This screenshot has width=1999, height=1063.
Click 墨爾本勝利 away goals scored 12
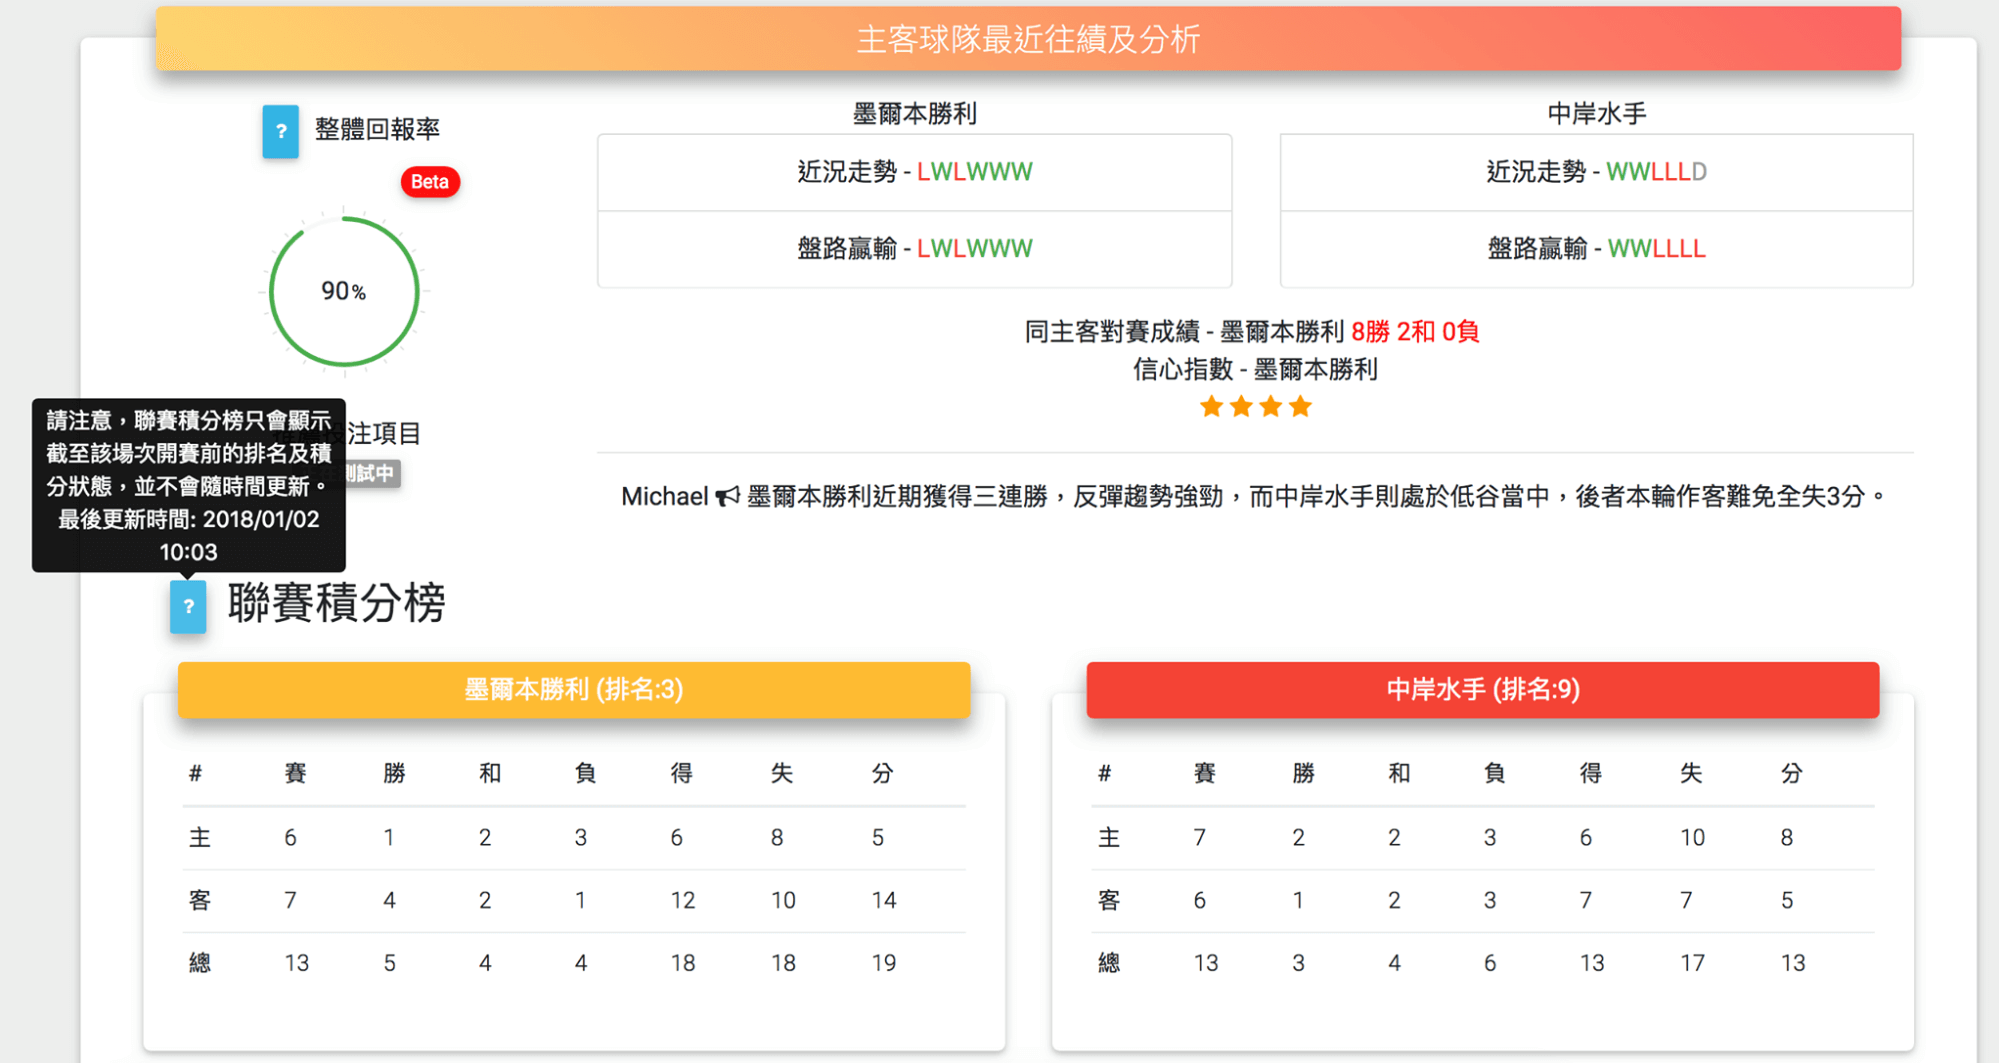tap(683, 901)
